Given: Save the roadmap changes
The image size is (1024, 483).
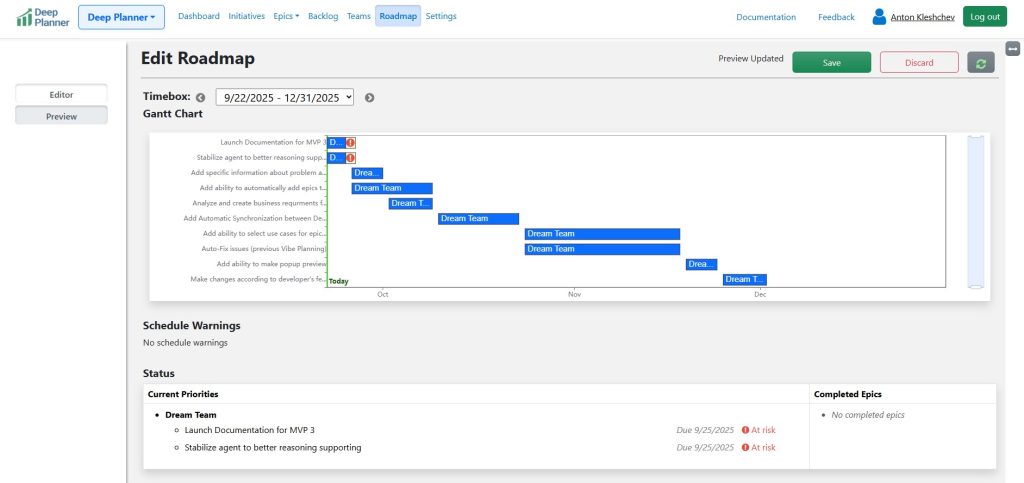Looking at the screenshot, I should 831,63.
